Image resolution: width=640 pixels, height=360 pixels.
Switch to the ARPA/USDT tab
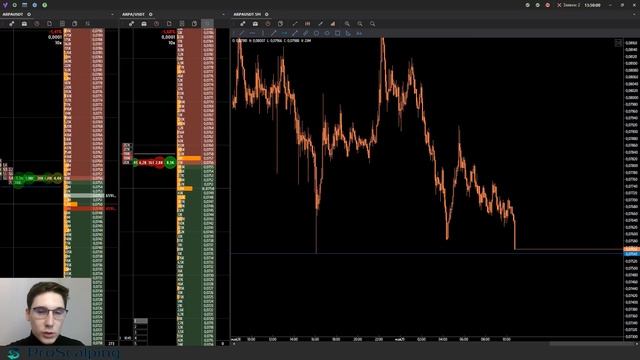click(133, 14)
